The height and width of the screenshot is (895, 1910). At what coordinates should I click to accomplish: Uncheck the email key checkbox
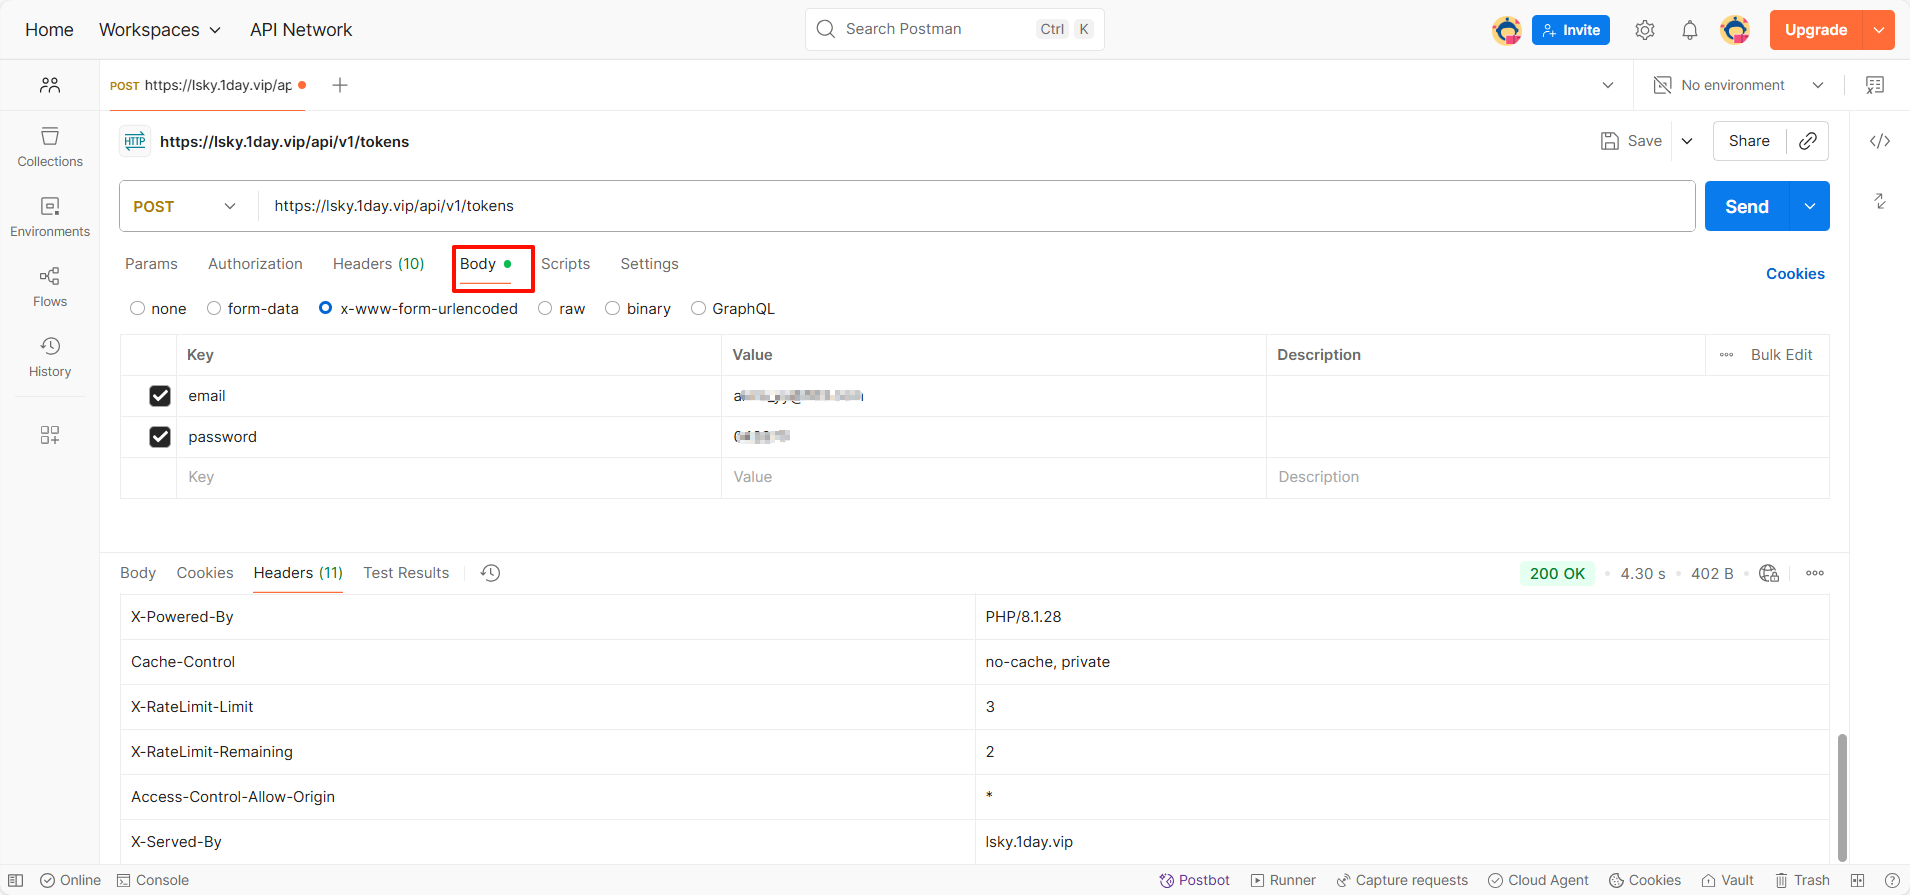coord(160,396)
